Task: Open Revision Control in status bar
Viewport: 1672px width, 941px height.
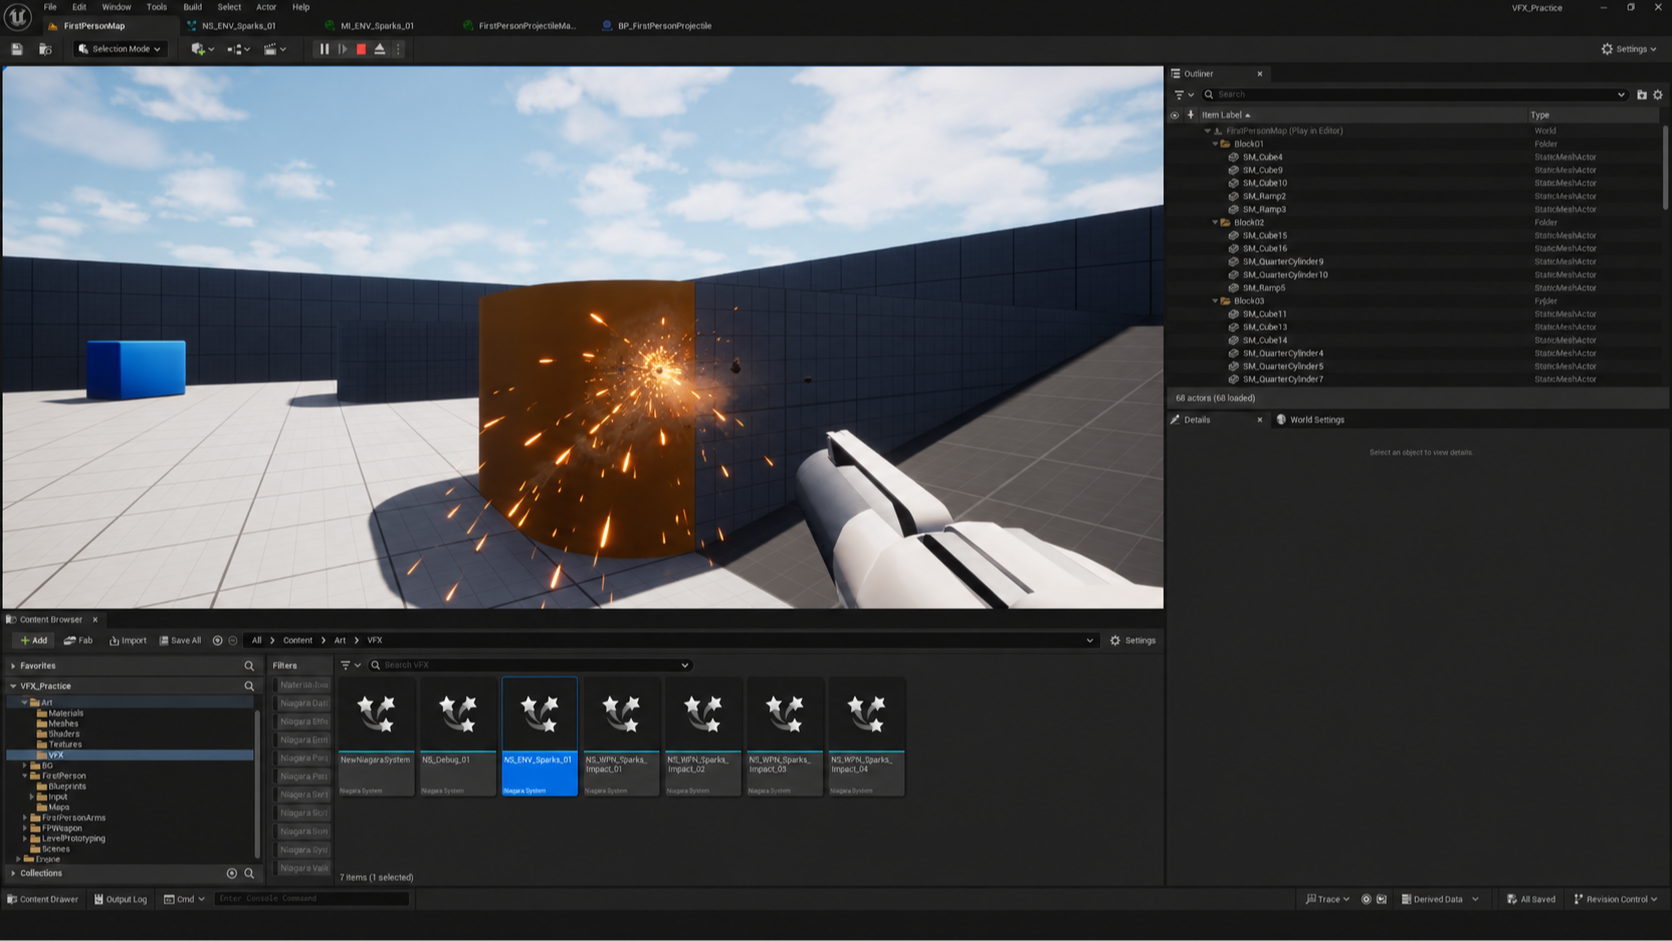Action: coord(1615,899)
